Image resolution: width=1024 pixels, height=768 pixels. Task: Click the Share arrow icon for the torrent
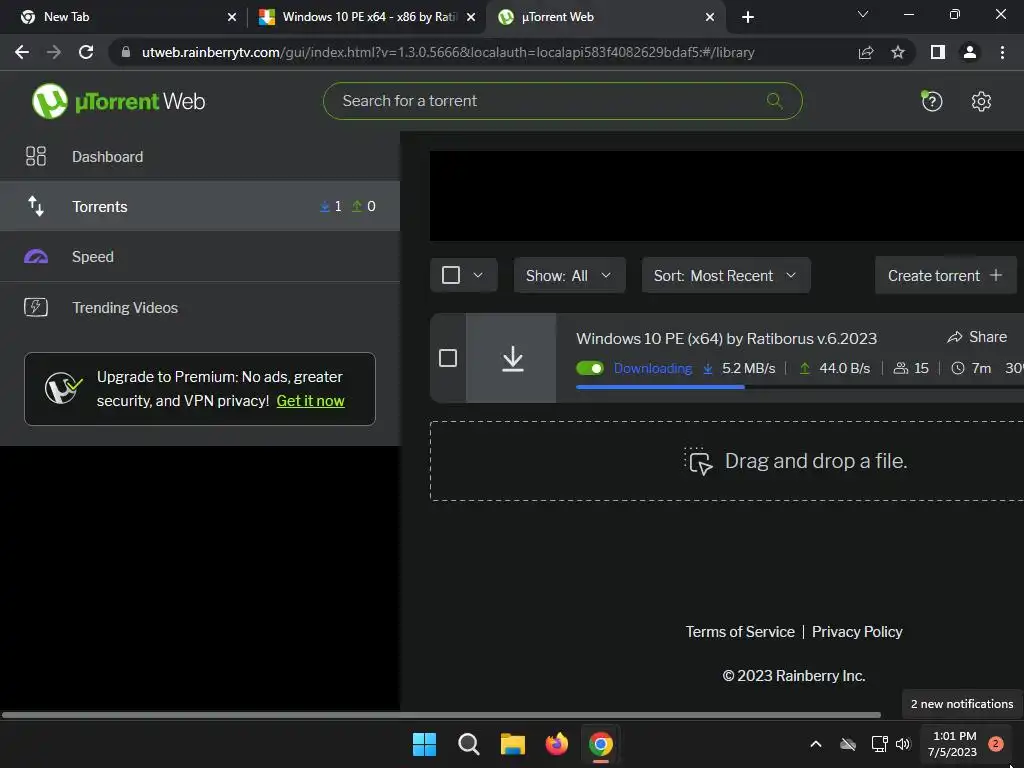(955, 337)
